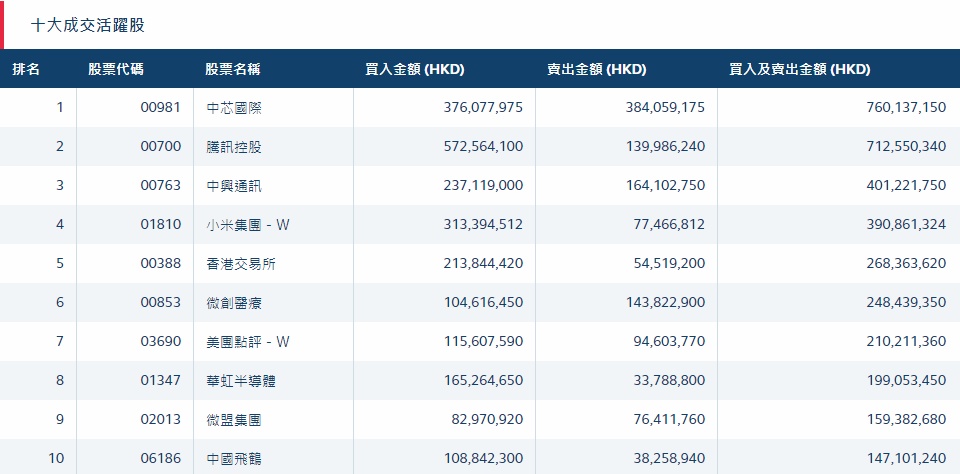This screenshot has height=474, width=960.
Task: Click the 股票名稱 column header
Action: click(x=233, y=69)
